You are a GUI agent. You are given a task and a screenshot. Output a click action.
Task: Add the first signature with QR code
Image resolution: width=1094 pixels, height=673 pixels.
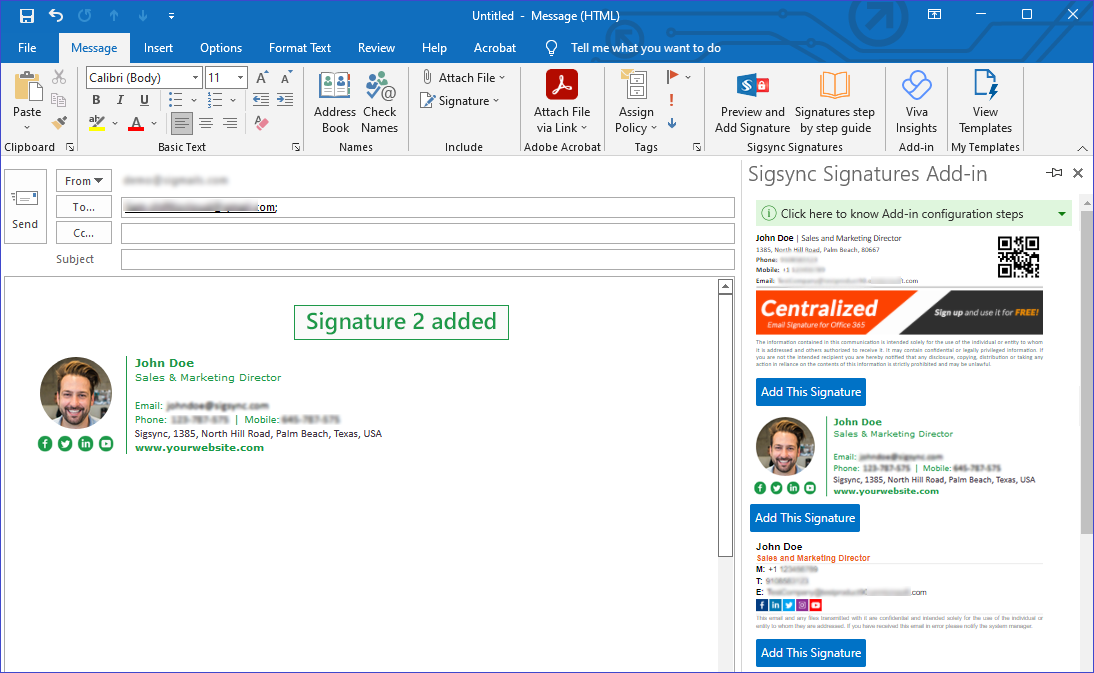click(810, 392)
